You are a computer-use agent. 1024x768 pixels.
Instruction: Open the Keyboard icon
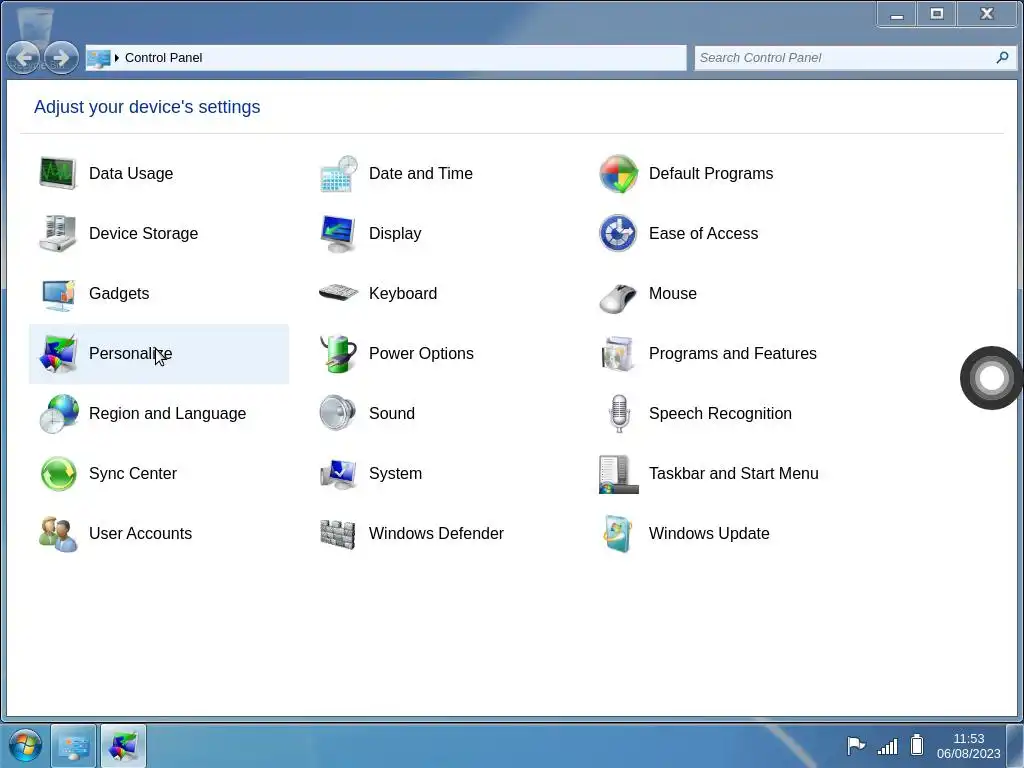coord(338,293)
